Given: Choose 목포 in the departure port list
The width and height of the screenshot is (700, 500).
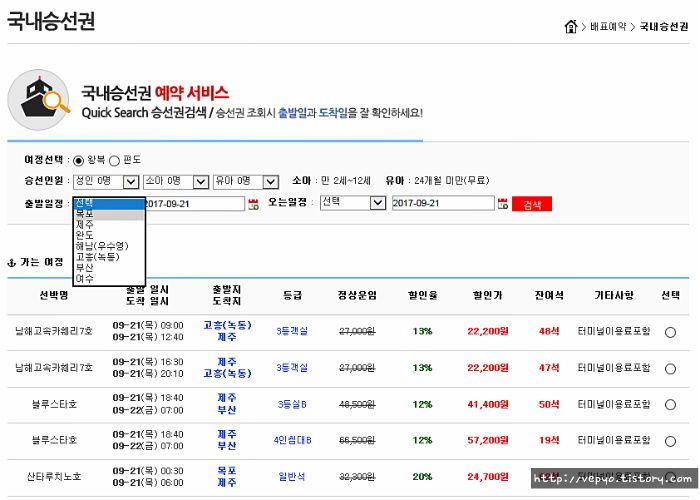Looking at the screenshot, I should point(109,214).
